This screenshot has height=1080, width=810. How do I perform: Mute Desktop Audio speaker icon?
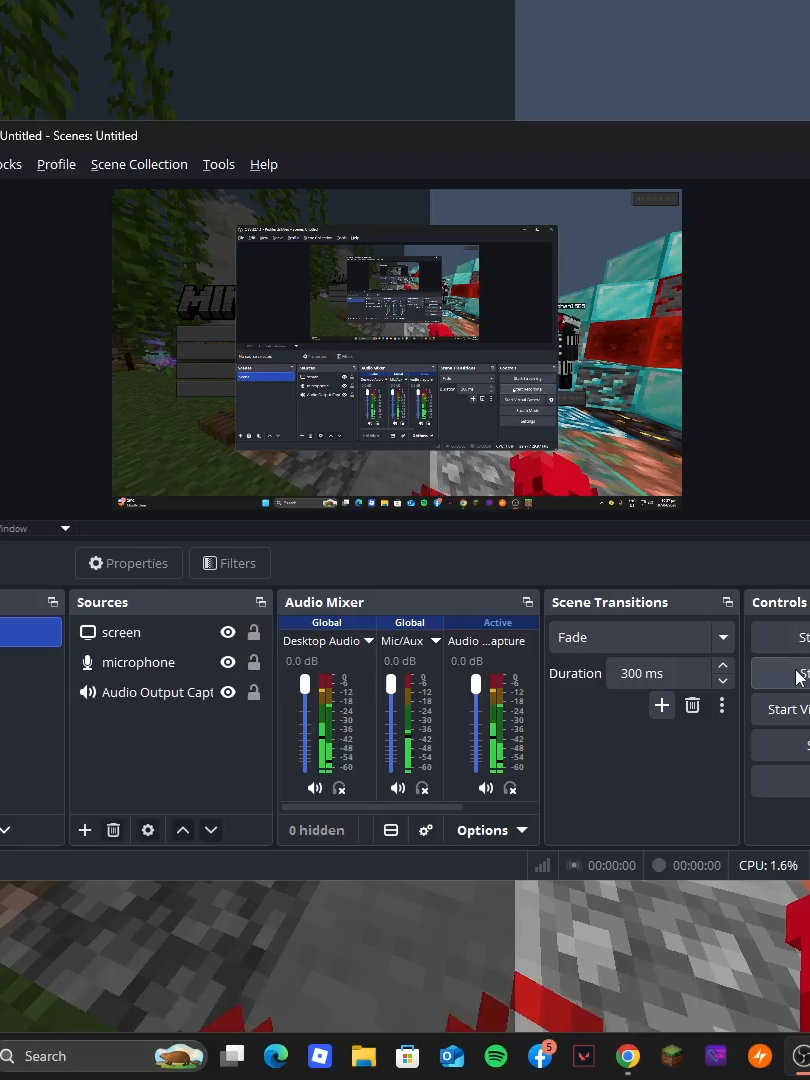tap(315, 788)
